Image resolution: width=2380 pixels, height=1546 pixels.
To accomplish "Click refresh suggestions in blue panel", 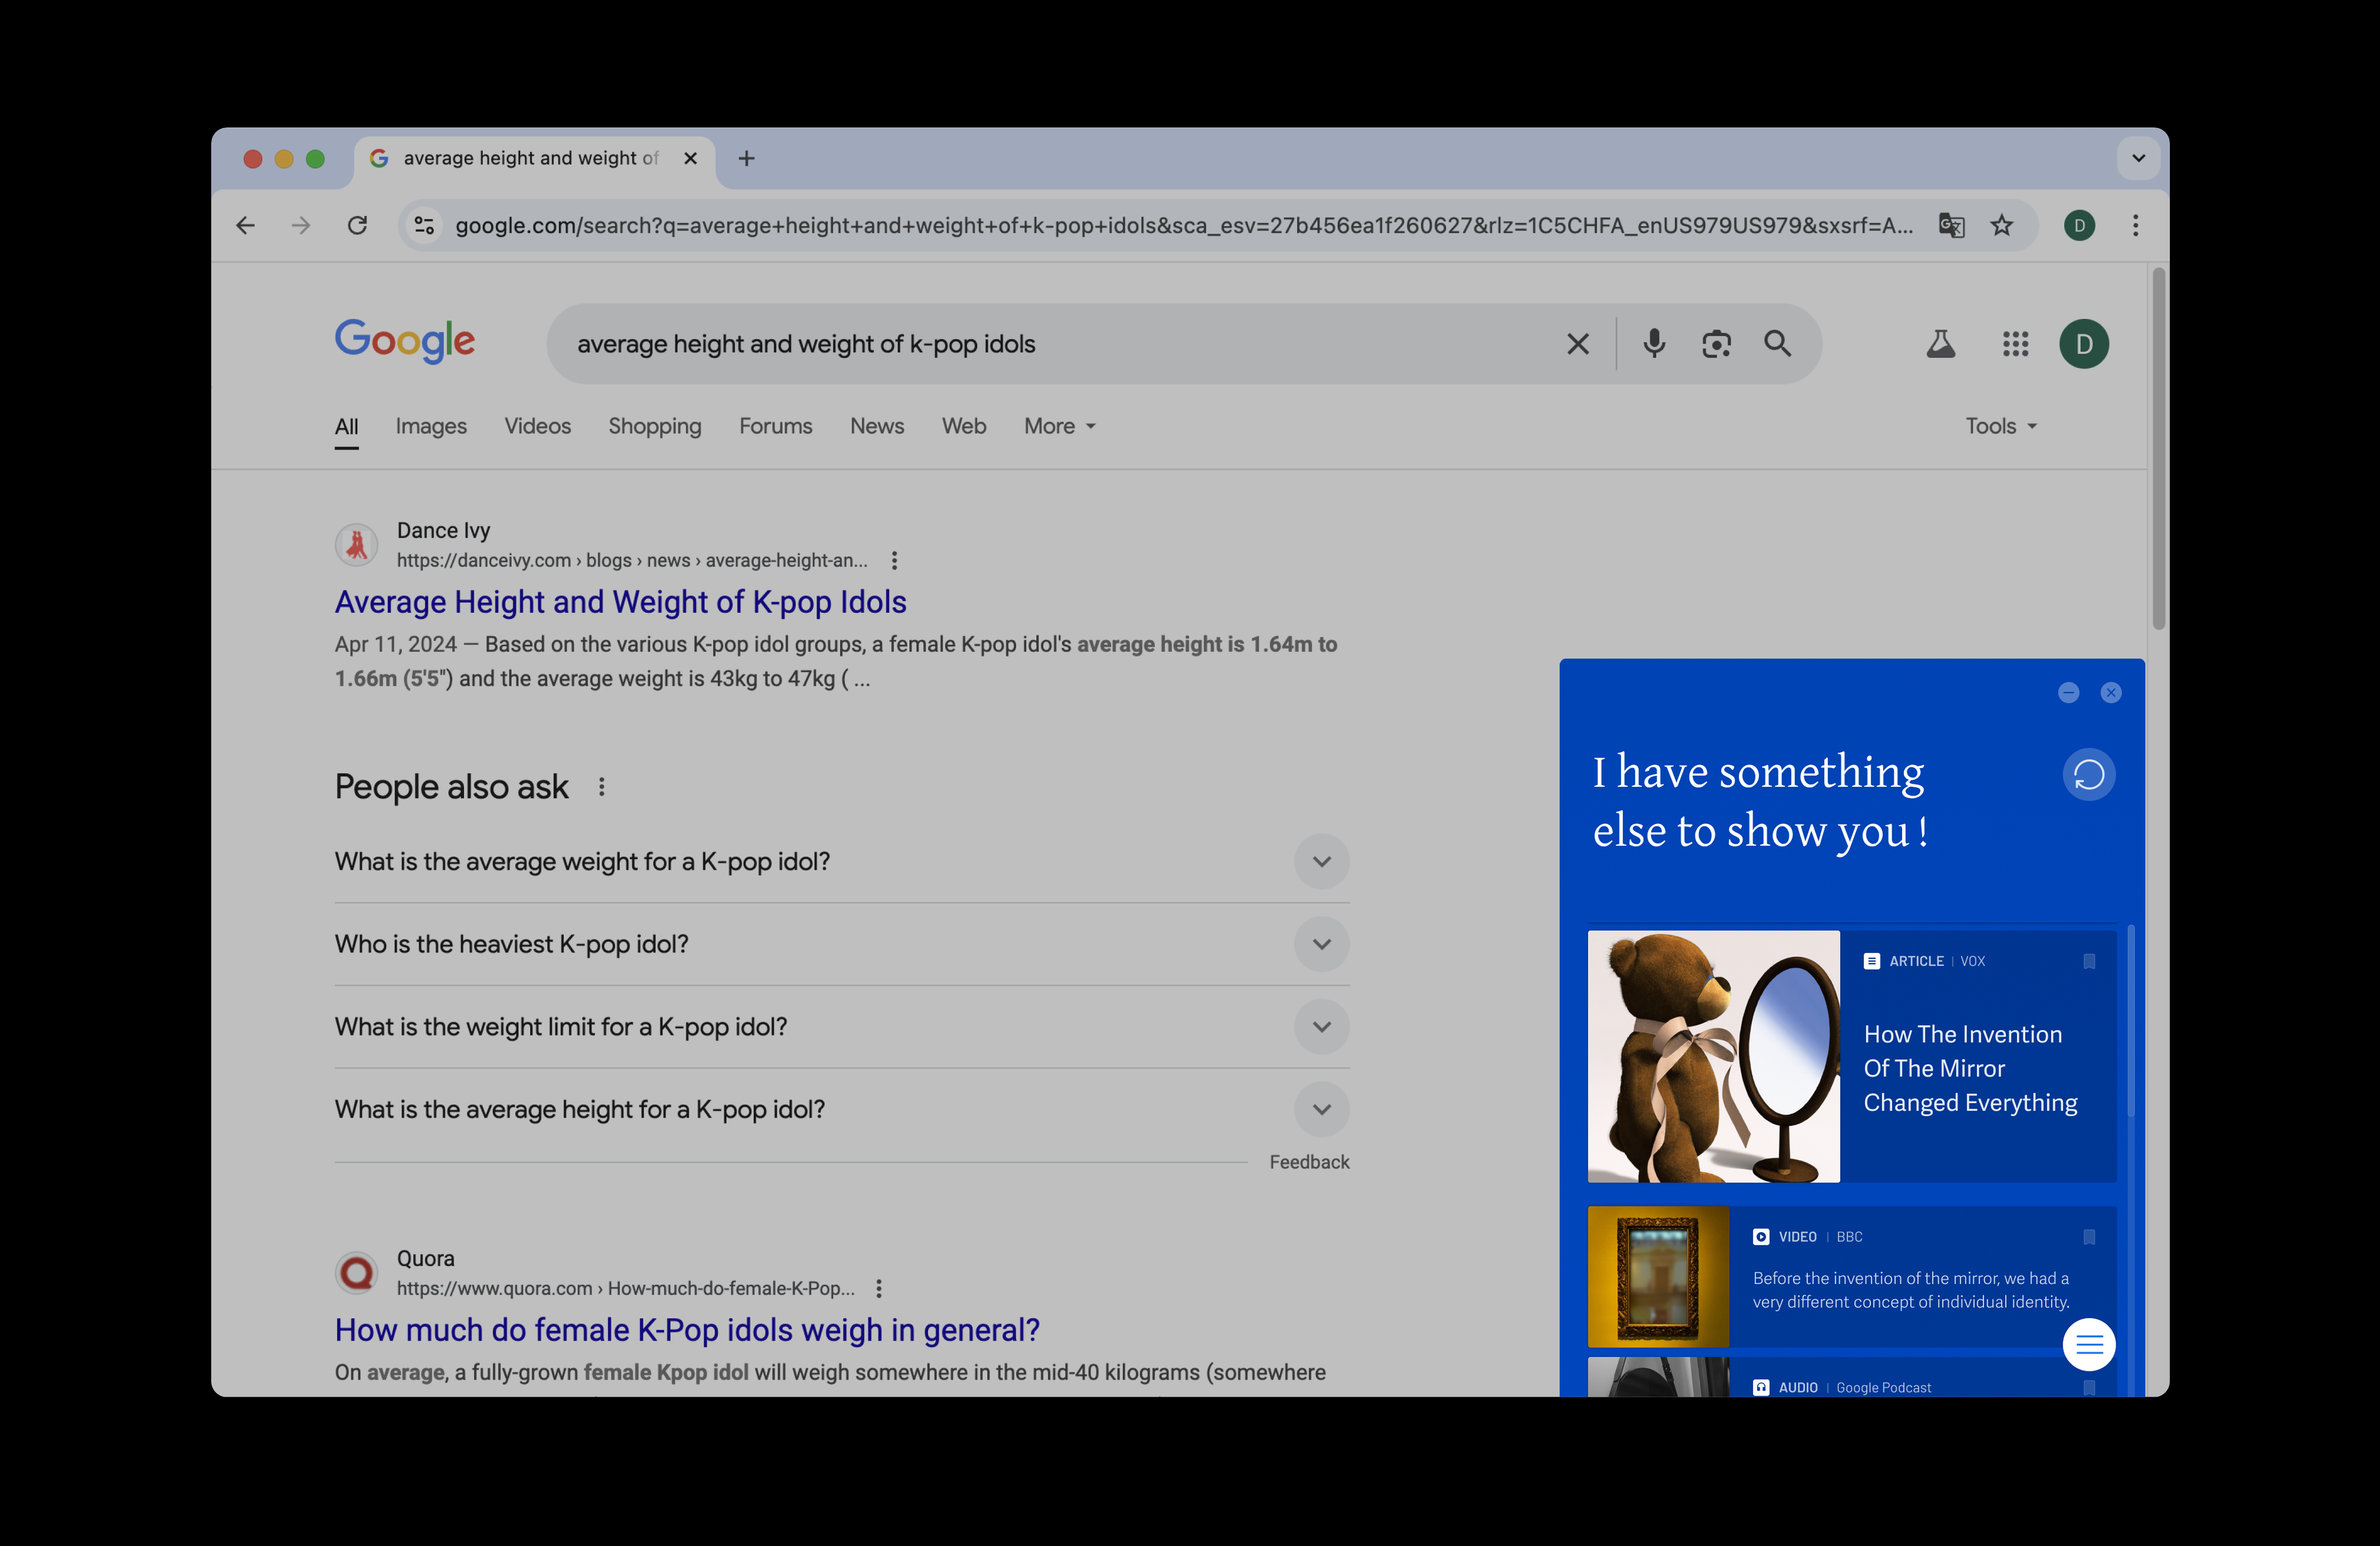I will [x=2088, y=774].
